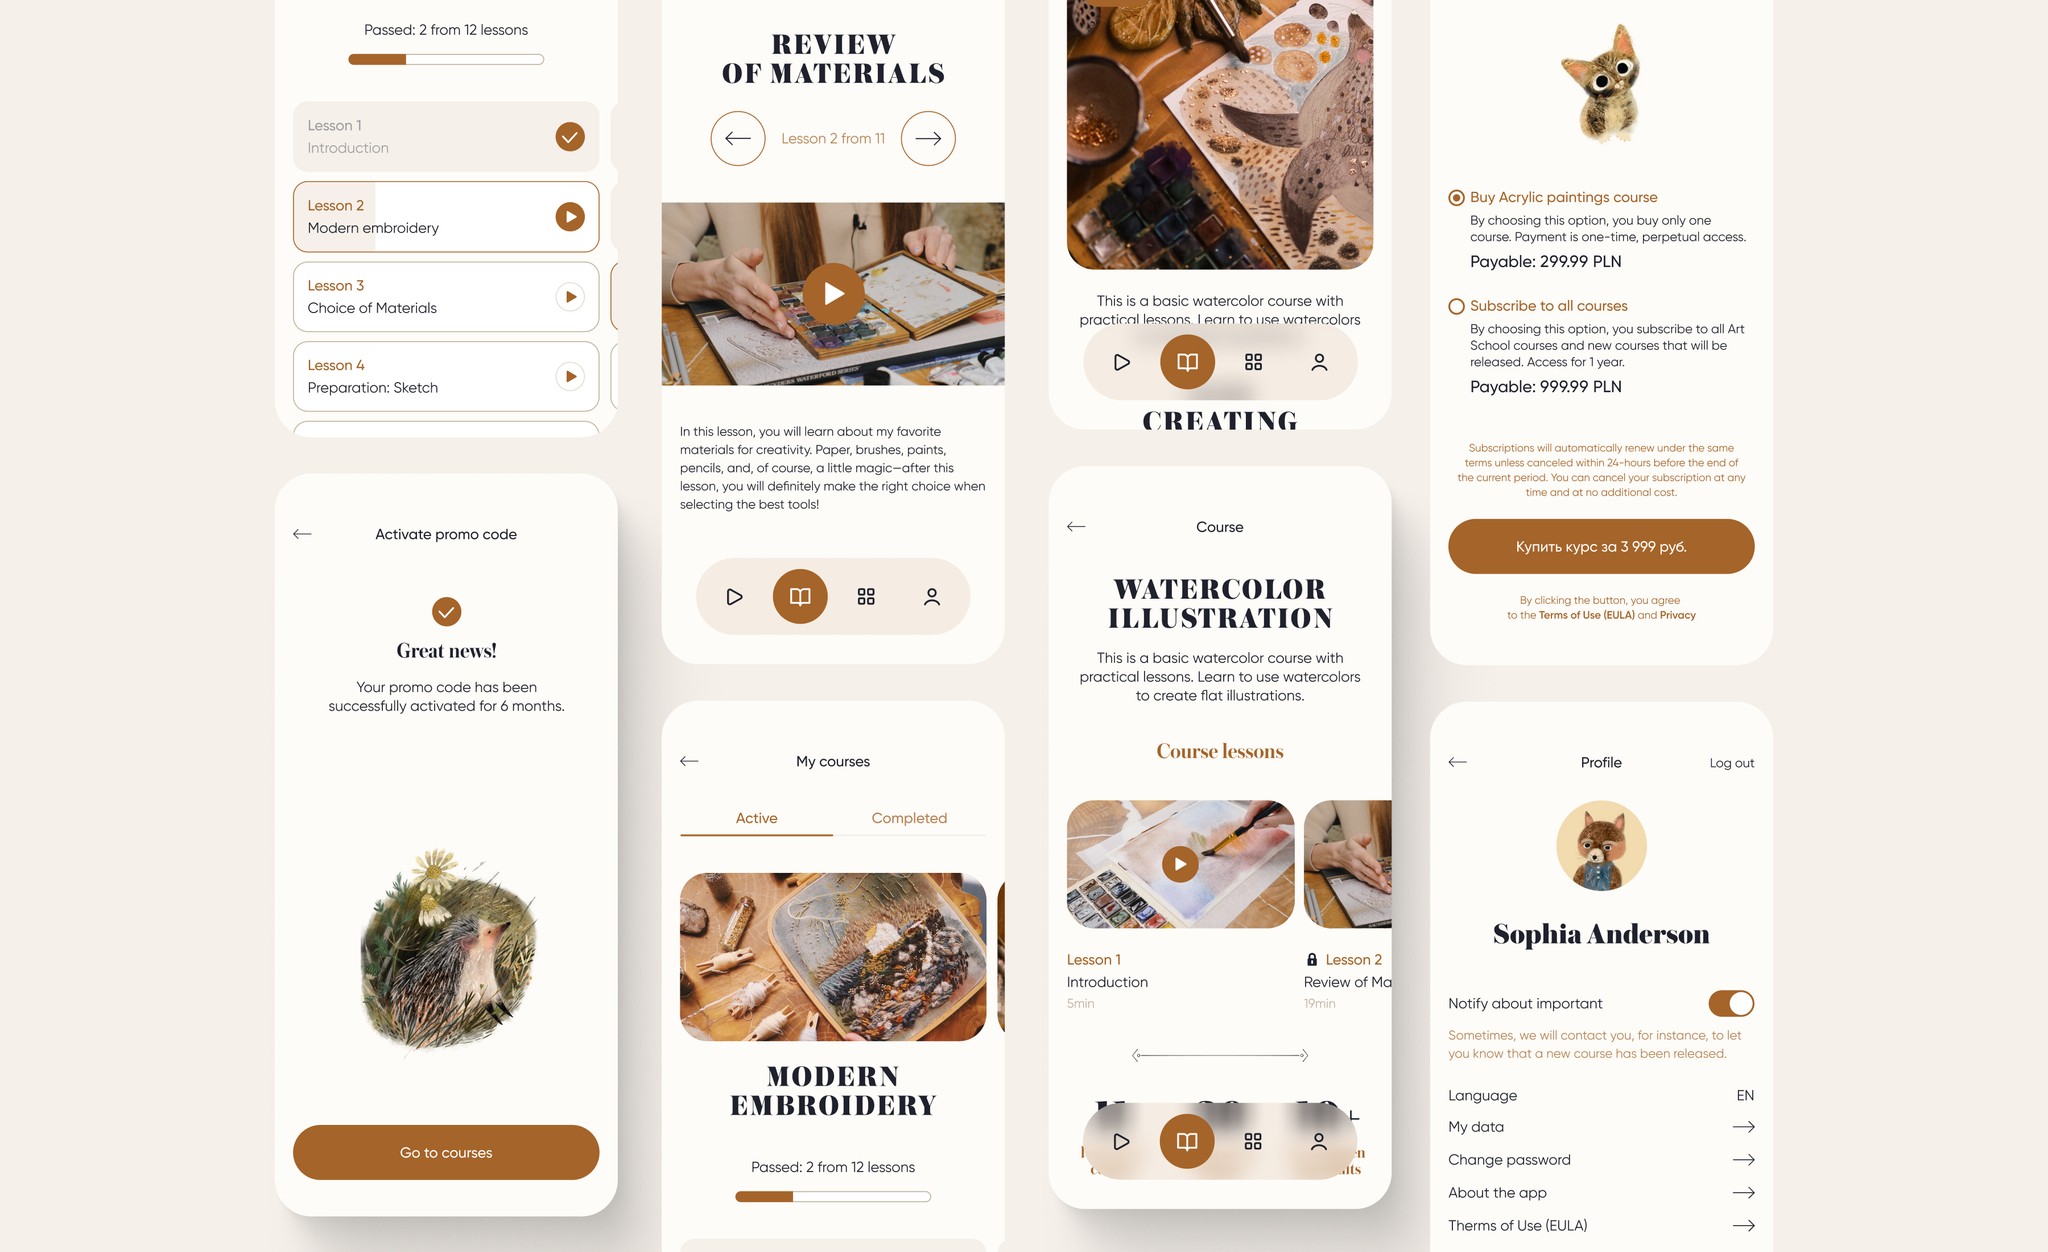Click the Go to courses button
2048x1252 pixels.
click(x=445, y=1153)
